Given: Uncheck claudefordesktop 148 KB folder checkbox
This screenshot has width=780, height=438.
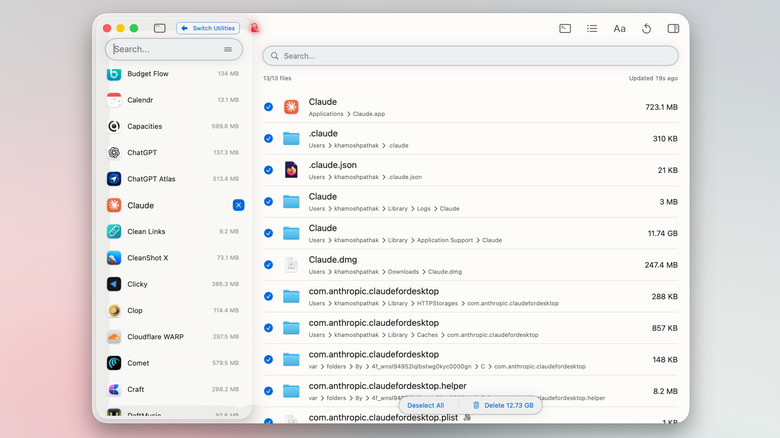Looking at the screenshot, I should pos(269,359).
